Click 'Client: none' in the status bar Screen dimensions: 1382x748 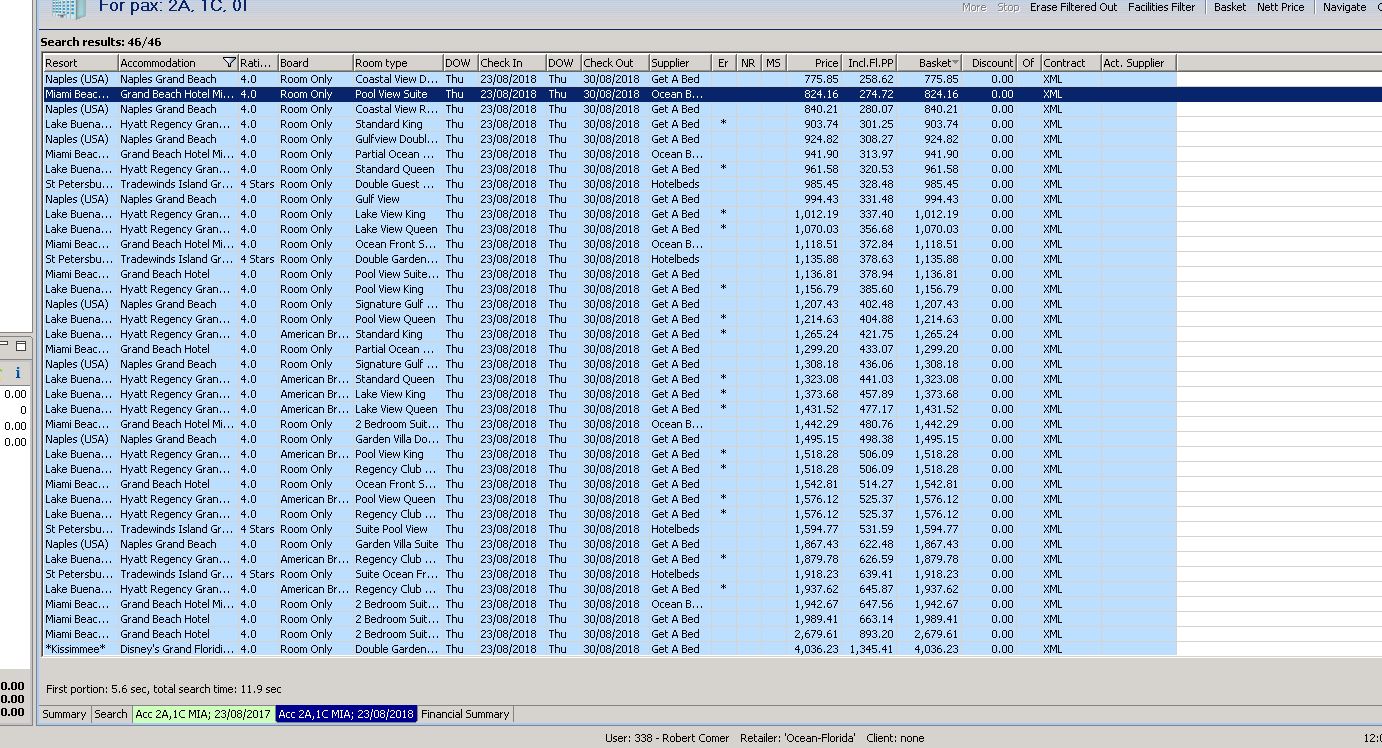click(x=895, y=738)
